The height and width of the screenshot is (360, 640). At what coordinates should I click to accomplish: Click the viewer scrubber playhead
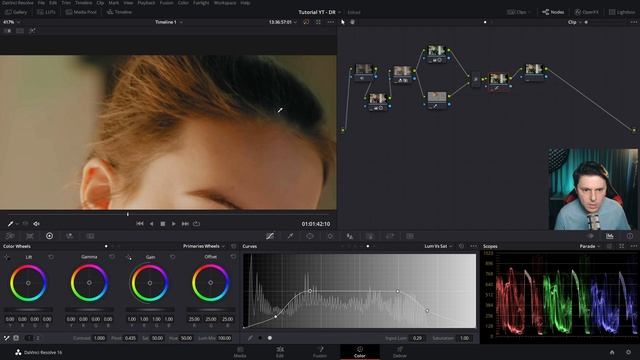[128, 214]
